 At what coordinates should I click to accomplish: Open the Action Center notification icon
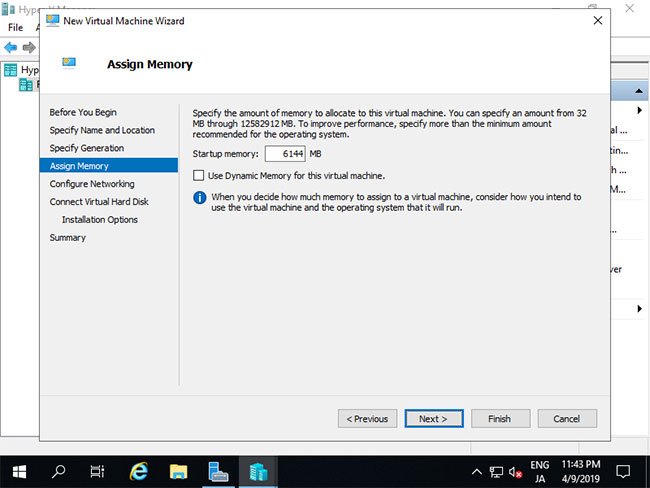623,472
